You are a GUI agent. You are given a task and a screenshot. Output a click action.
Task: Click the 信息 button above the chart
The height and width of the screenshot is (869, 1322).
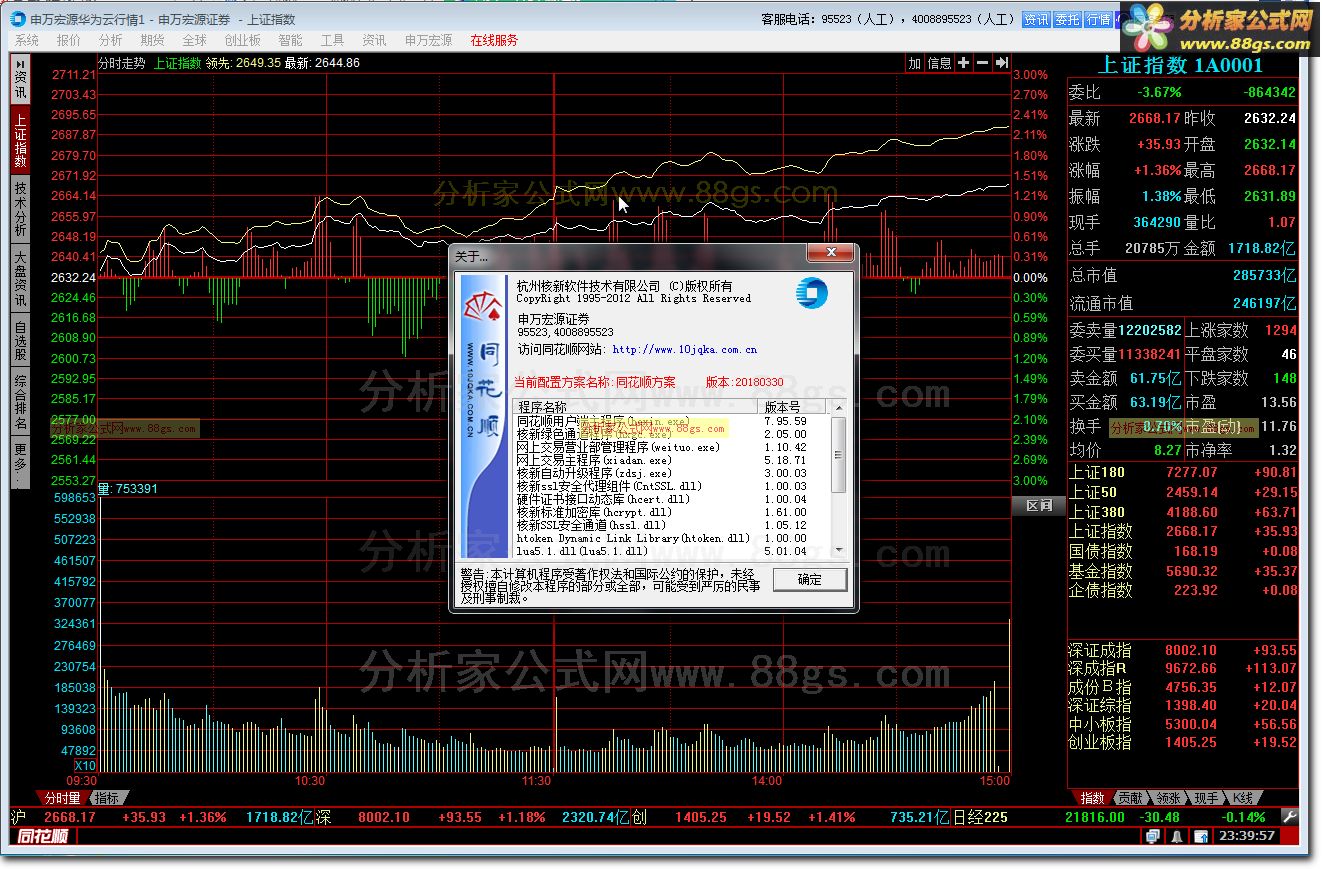[x=940, y=63]
